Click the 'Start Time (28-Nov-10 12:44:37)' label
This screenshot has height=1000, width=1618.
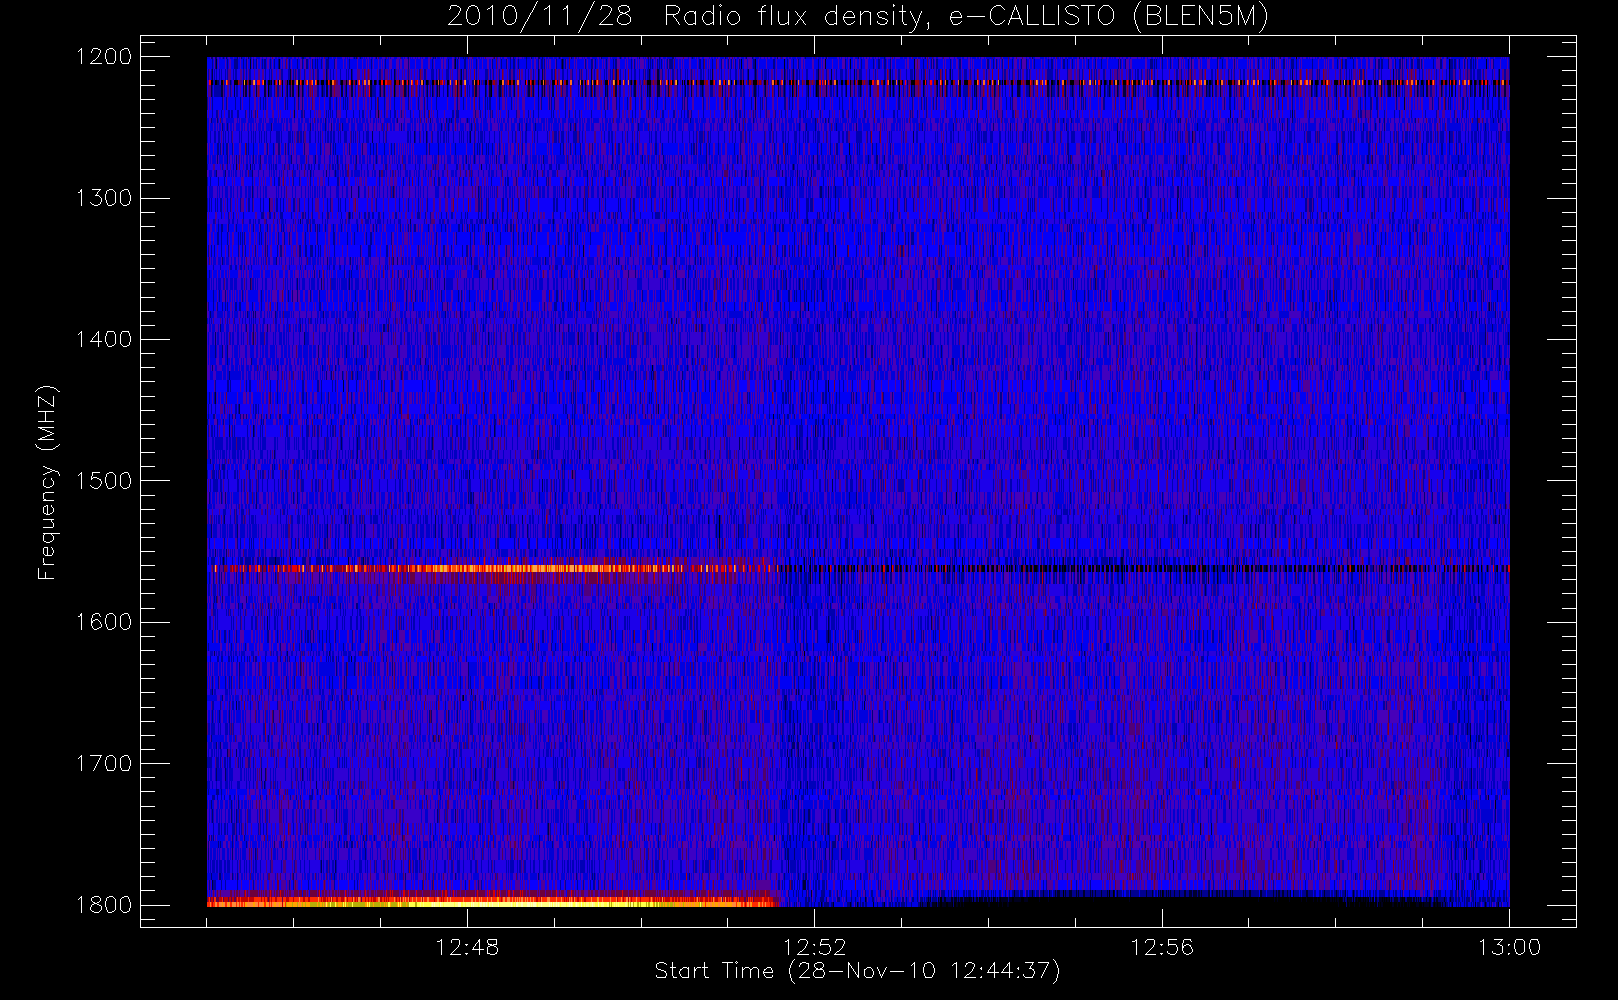point(857,971)
